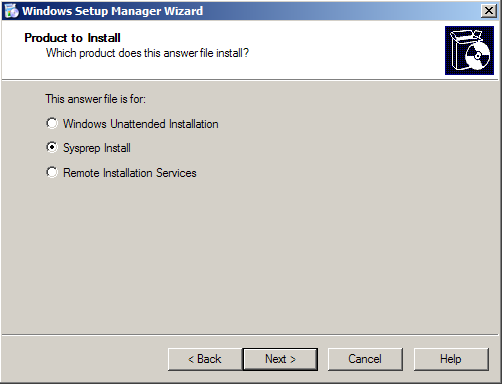Select Windows Unattended Installation radio button
This screenshot has width=502, height=384.
[52, 123]
